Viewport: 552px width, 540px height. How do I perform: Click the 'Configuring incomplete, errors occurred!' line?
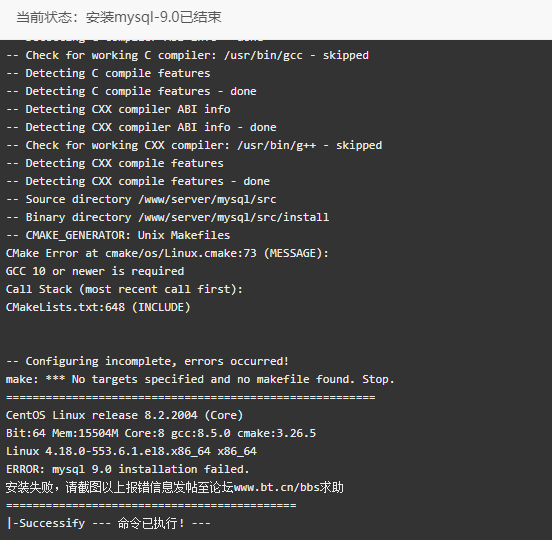click(147, 361)
